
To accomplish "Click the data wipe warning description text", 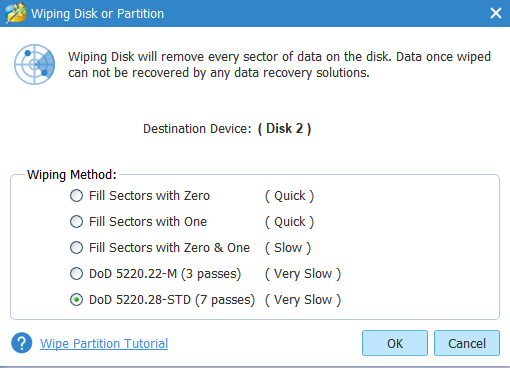I will coord(279,65).
